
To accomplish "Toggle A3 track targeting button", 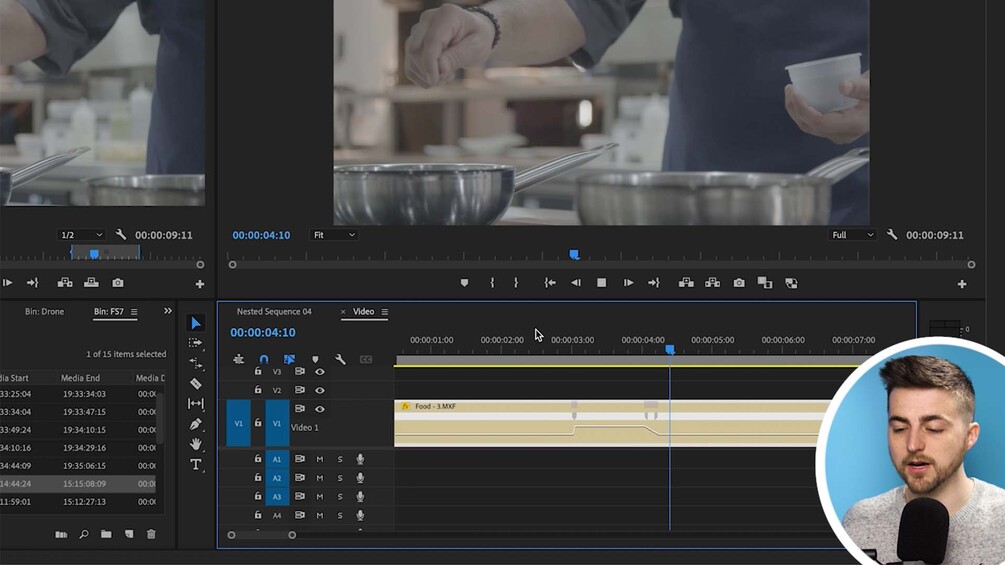I will 277,496.
